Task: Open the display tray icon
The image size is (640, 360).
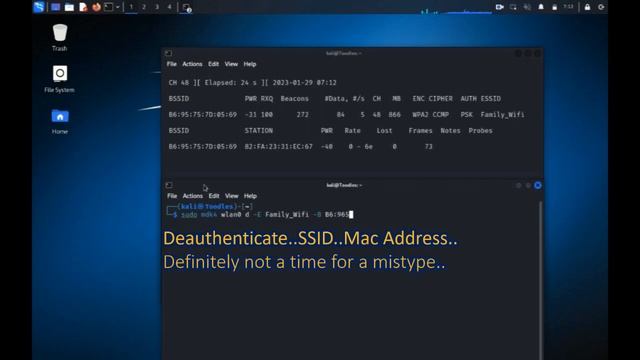Action: tap(513, 7)
